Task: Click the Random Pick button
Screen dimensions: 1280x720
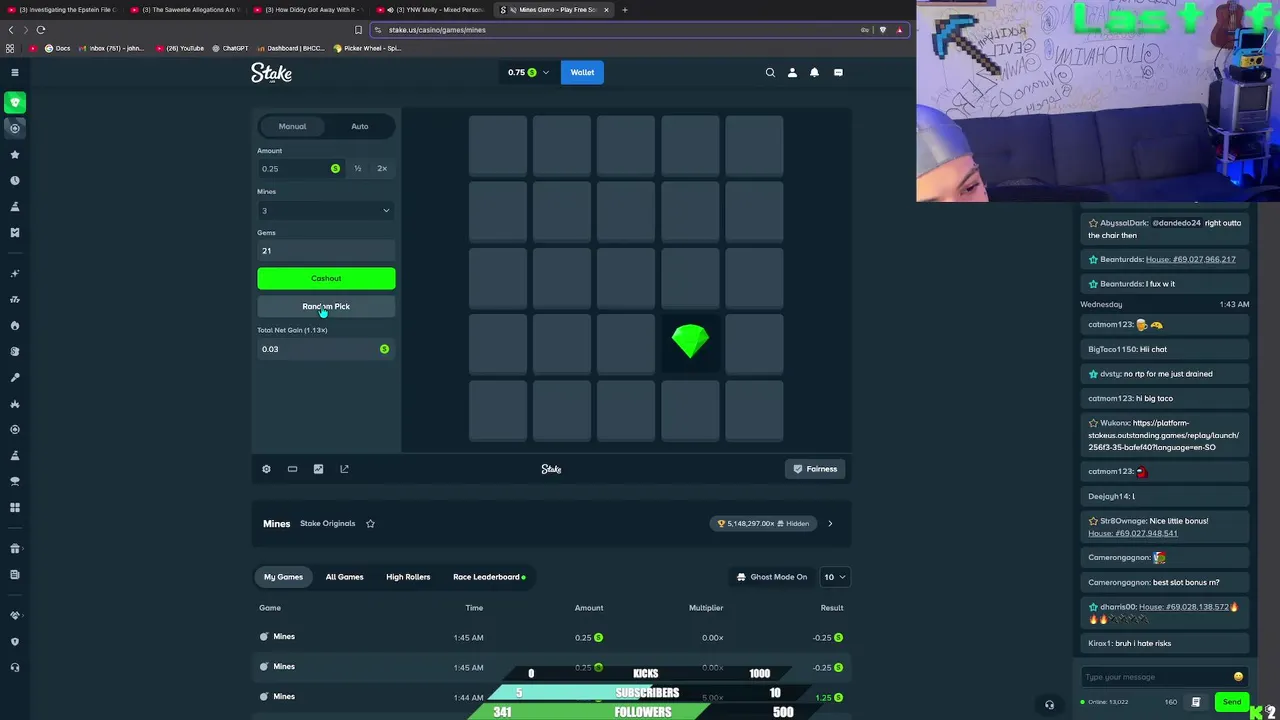Action: click(x=326, y=306)
